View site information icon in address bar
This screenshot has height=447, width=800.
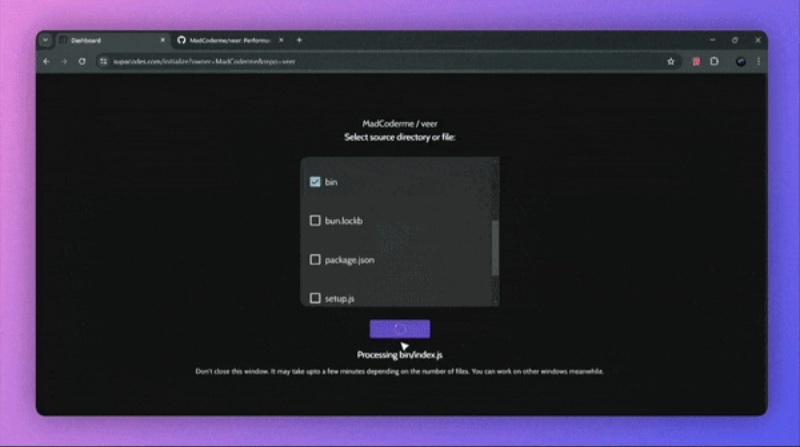tap(104, 62)
